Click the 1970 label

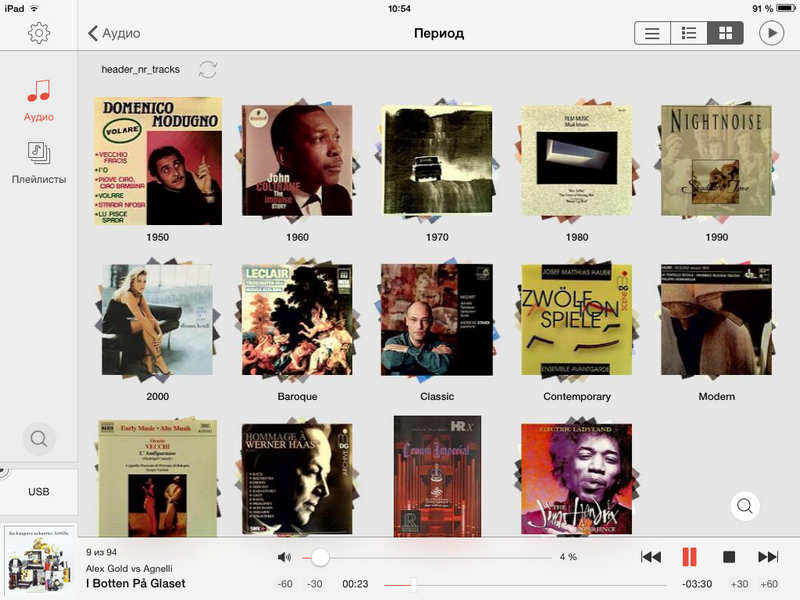[x=437, y=237]
